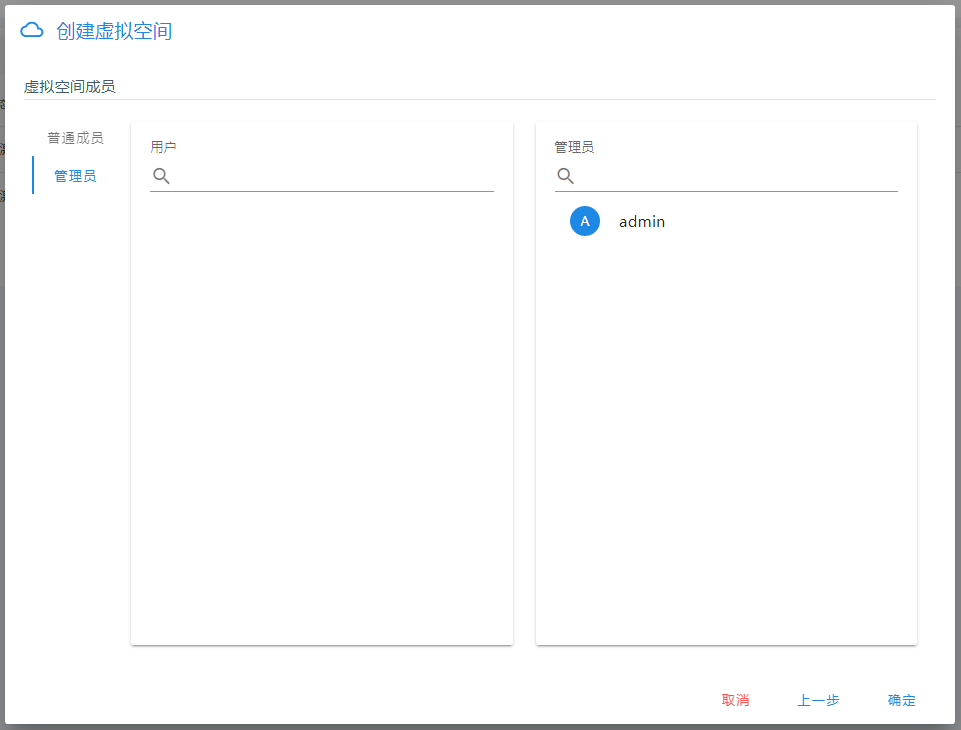
Task: Click the 用户 panel heading label
Action: [163, 147]
